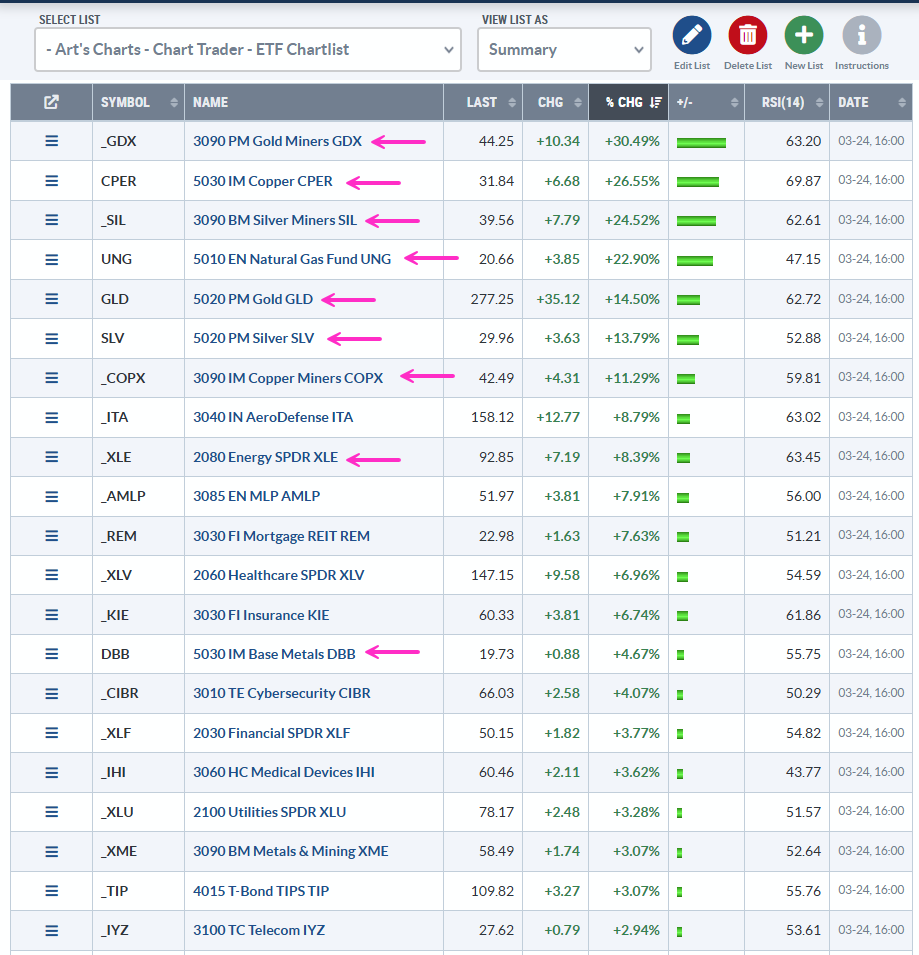The height and width of the screenshot is (955, 919).
Task: Open the row menu icon for _ITA
Action: pos(52,418)
